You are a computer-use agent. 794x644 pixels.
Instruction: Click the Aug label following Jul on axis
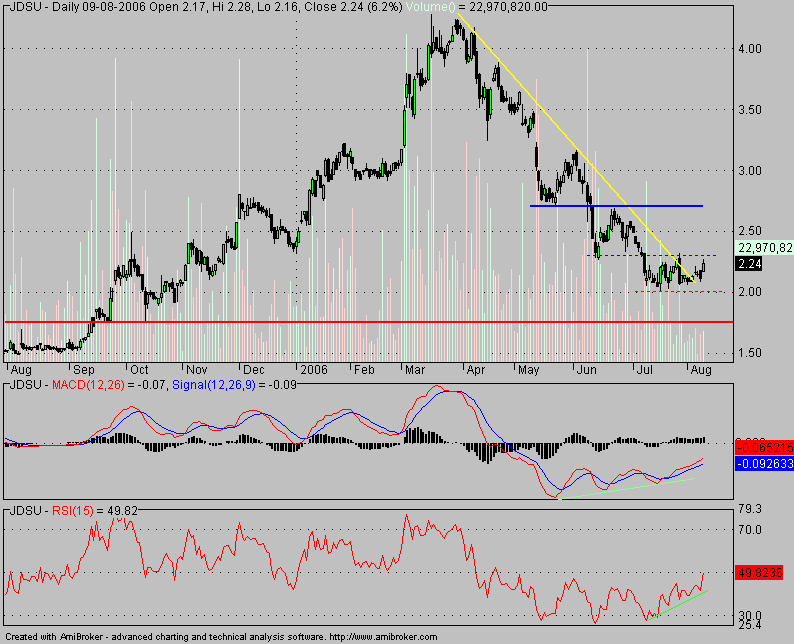pos(701,370)
